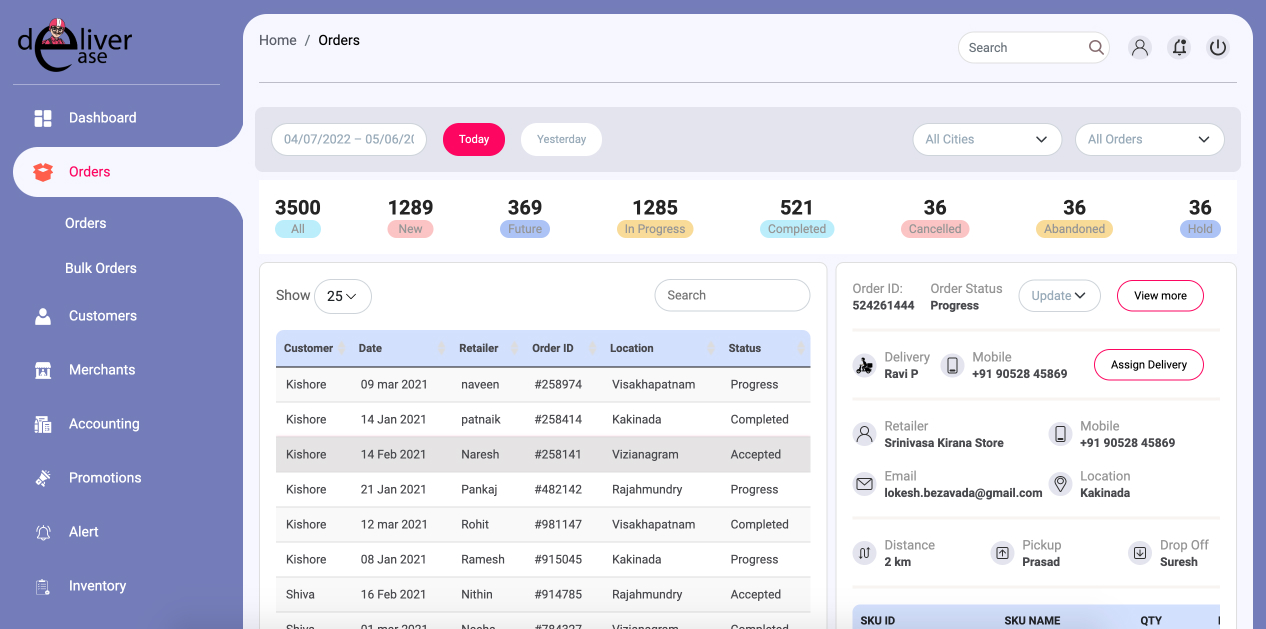Filter orders by the Cancelled status badge
This screenshot has width=1266, height=629.
click(934, 229)
